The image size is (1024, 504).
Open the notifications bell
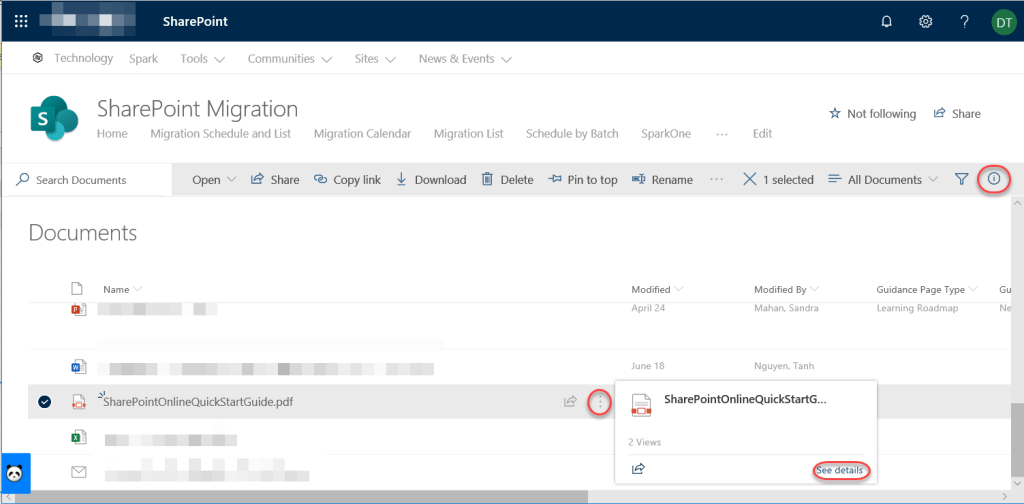pyautogui.click(x=886, y=22)
